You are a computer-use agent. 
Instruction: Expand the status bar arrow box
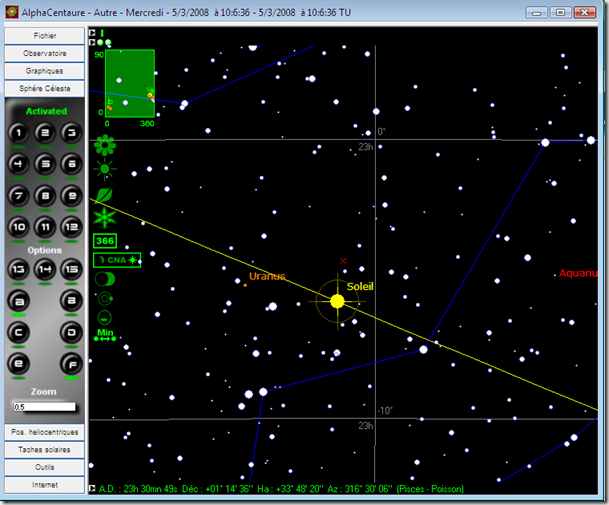coord(92,489)
